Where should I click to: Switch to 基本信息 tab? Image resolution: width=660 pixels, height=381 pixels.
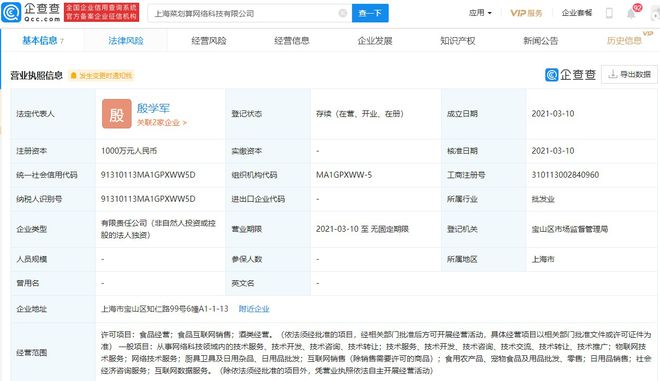[43, 41]
